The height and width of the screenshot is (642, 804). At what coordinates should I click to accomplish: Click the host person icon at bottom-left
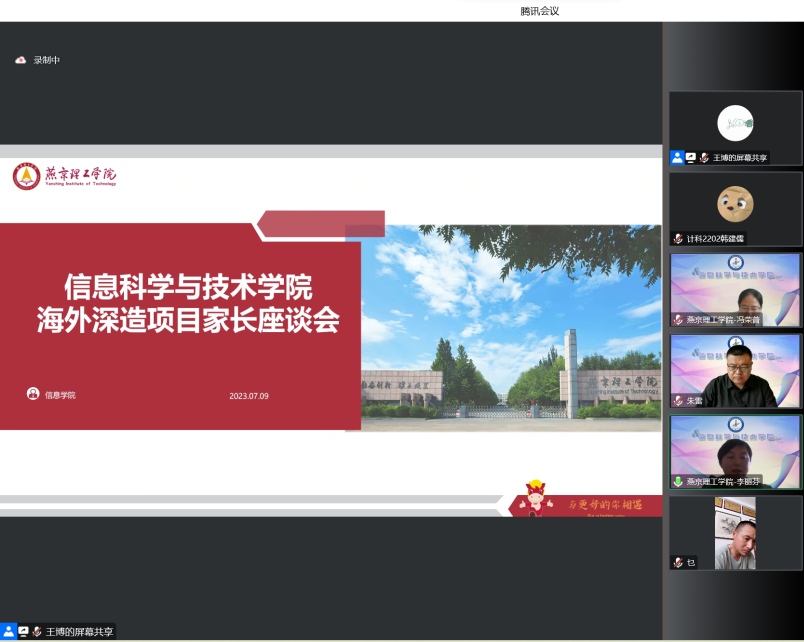pos(9,632)
